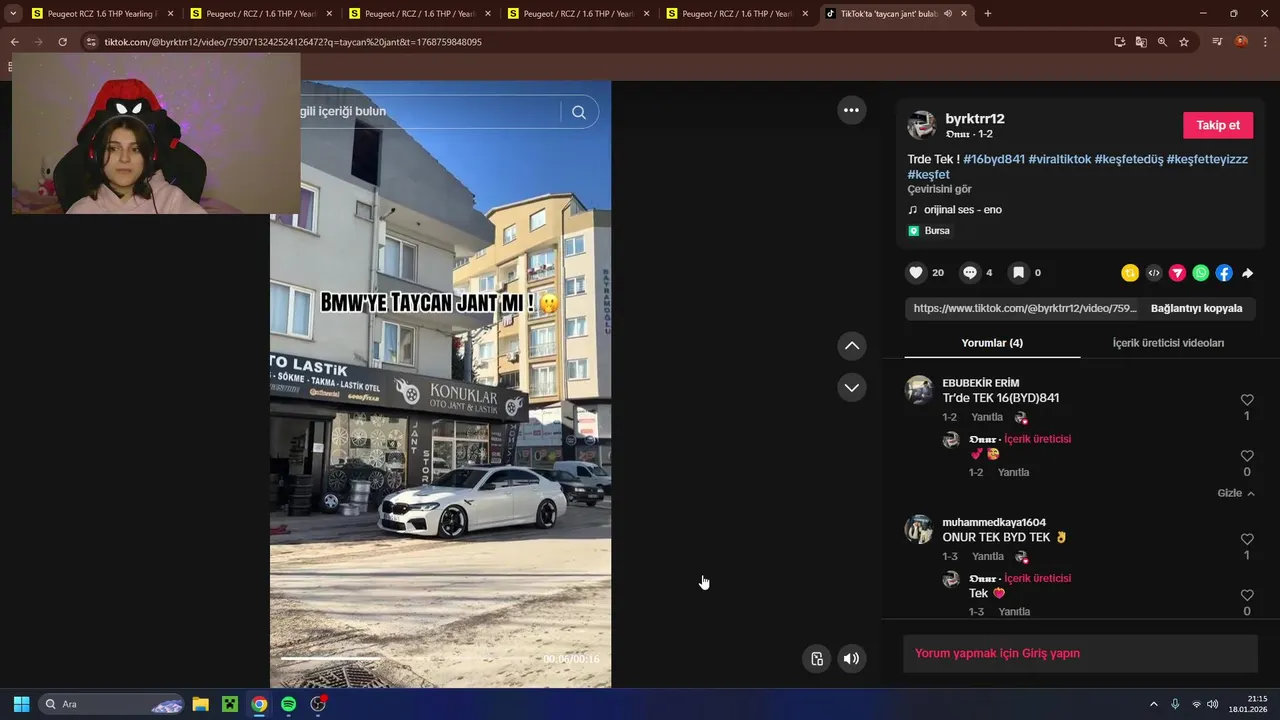Open the tab search dropdown in Chrome
Screen dimensions: 1280x720
pyautogui.click(x=13, y=14)
